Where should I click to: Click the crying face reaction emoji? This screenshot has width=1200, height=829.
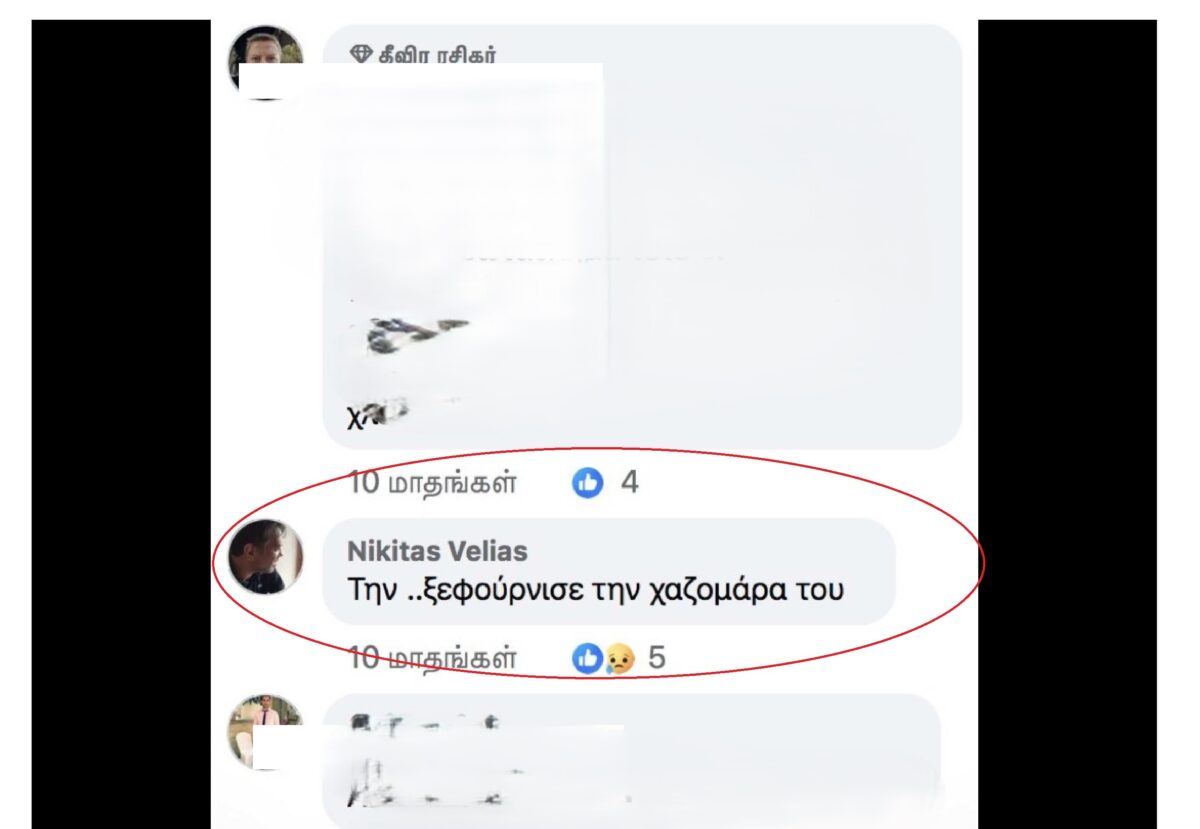click(x=620, y=659)
